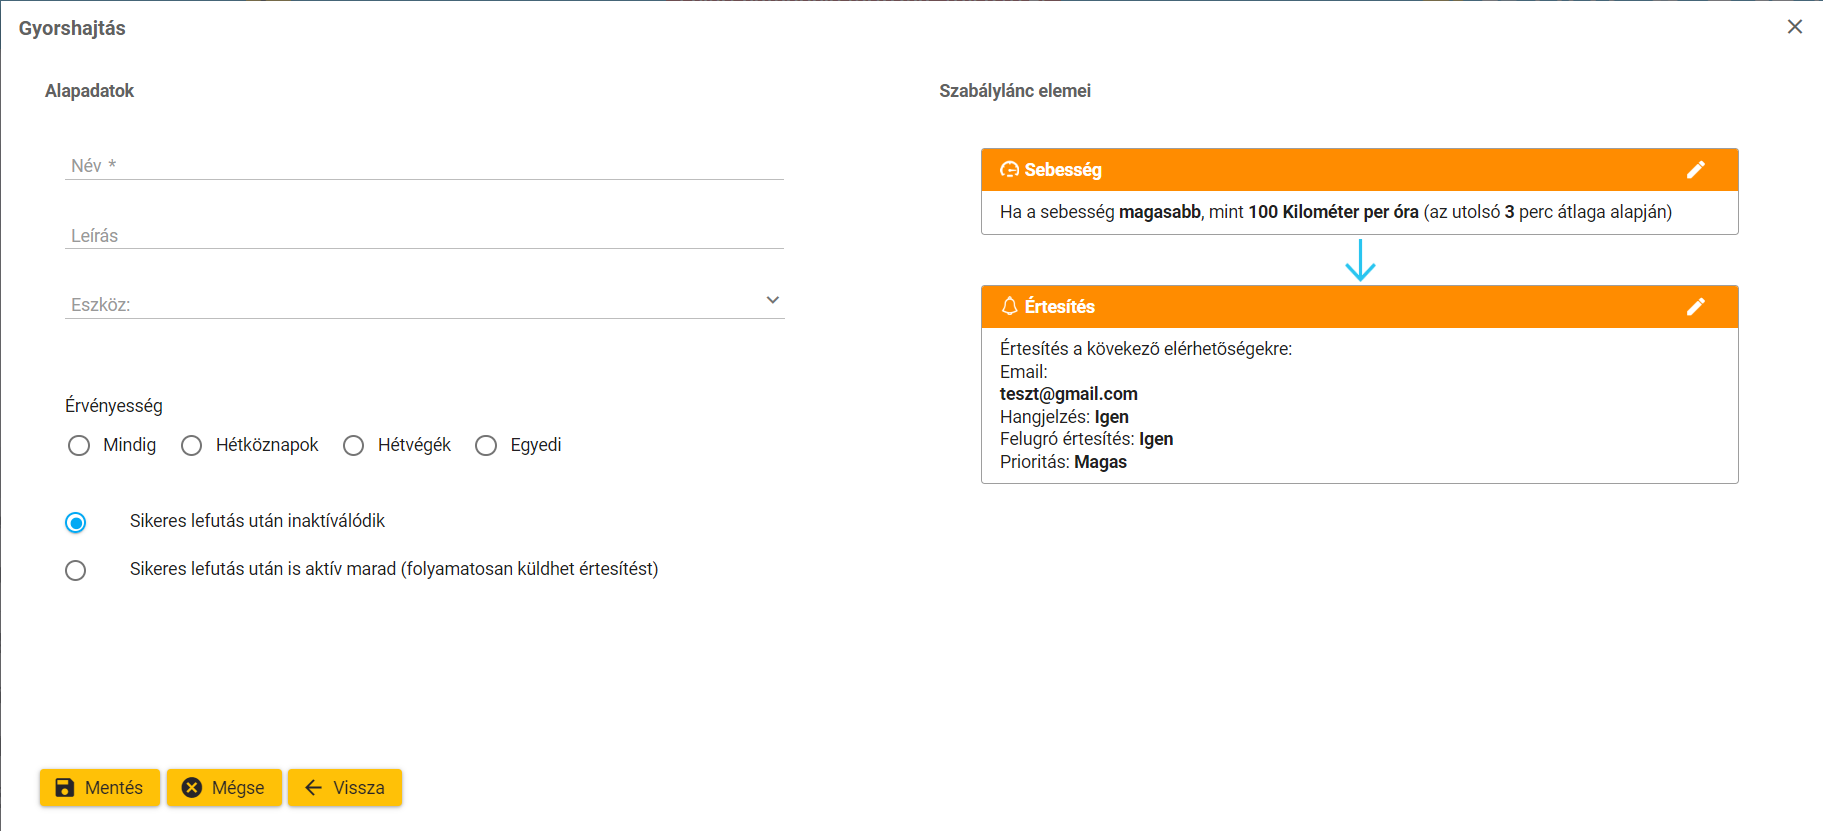Click the floppy disk icon on Mentés
Screen dimensions: 1823x831
tap(65, 788)
